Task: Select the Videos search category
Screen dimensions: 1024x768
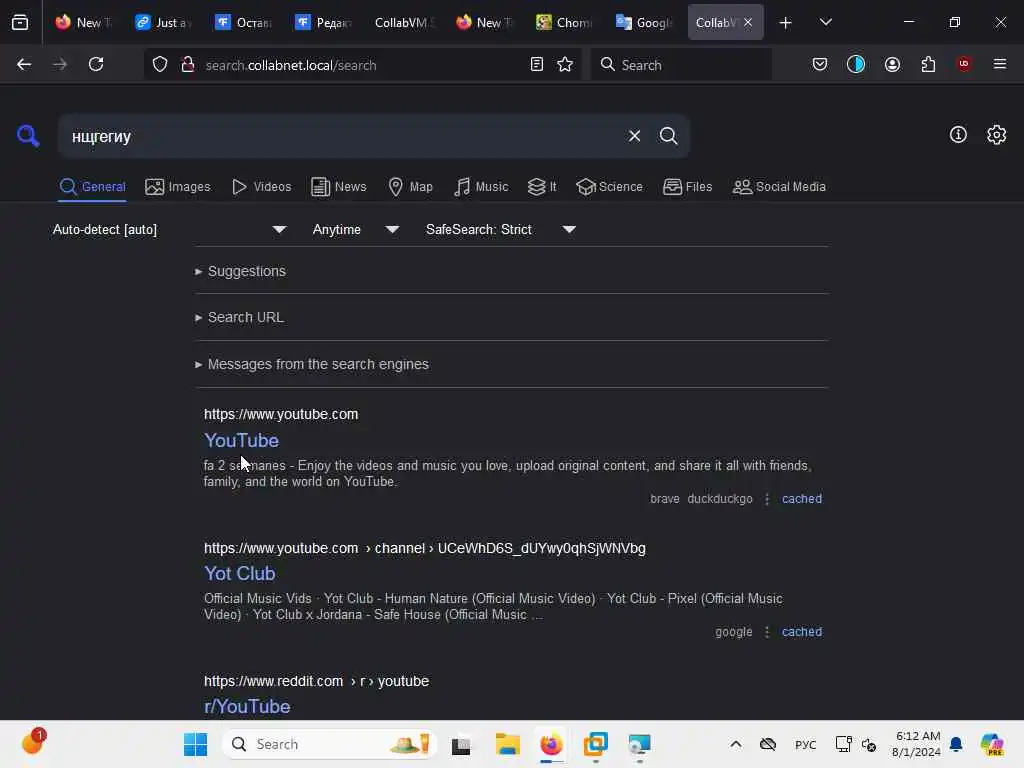Action: coord(262,187)
